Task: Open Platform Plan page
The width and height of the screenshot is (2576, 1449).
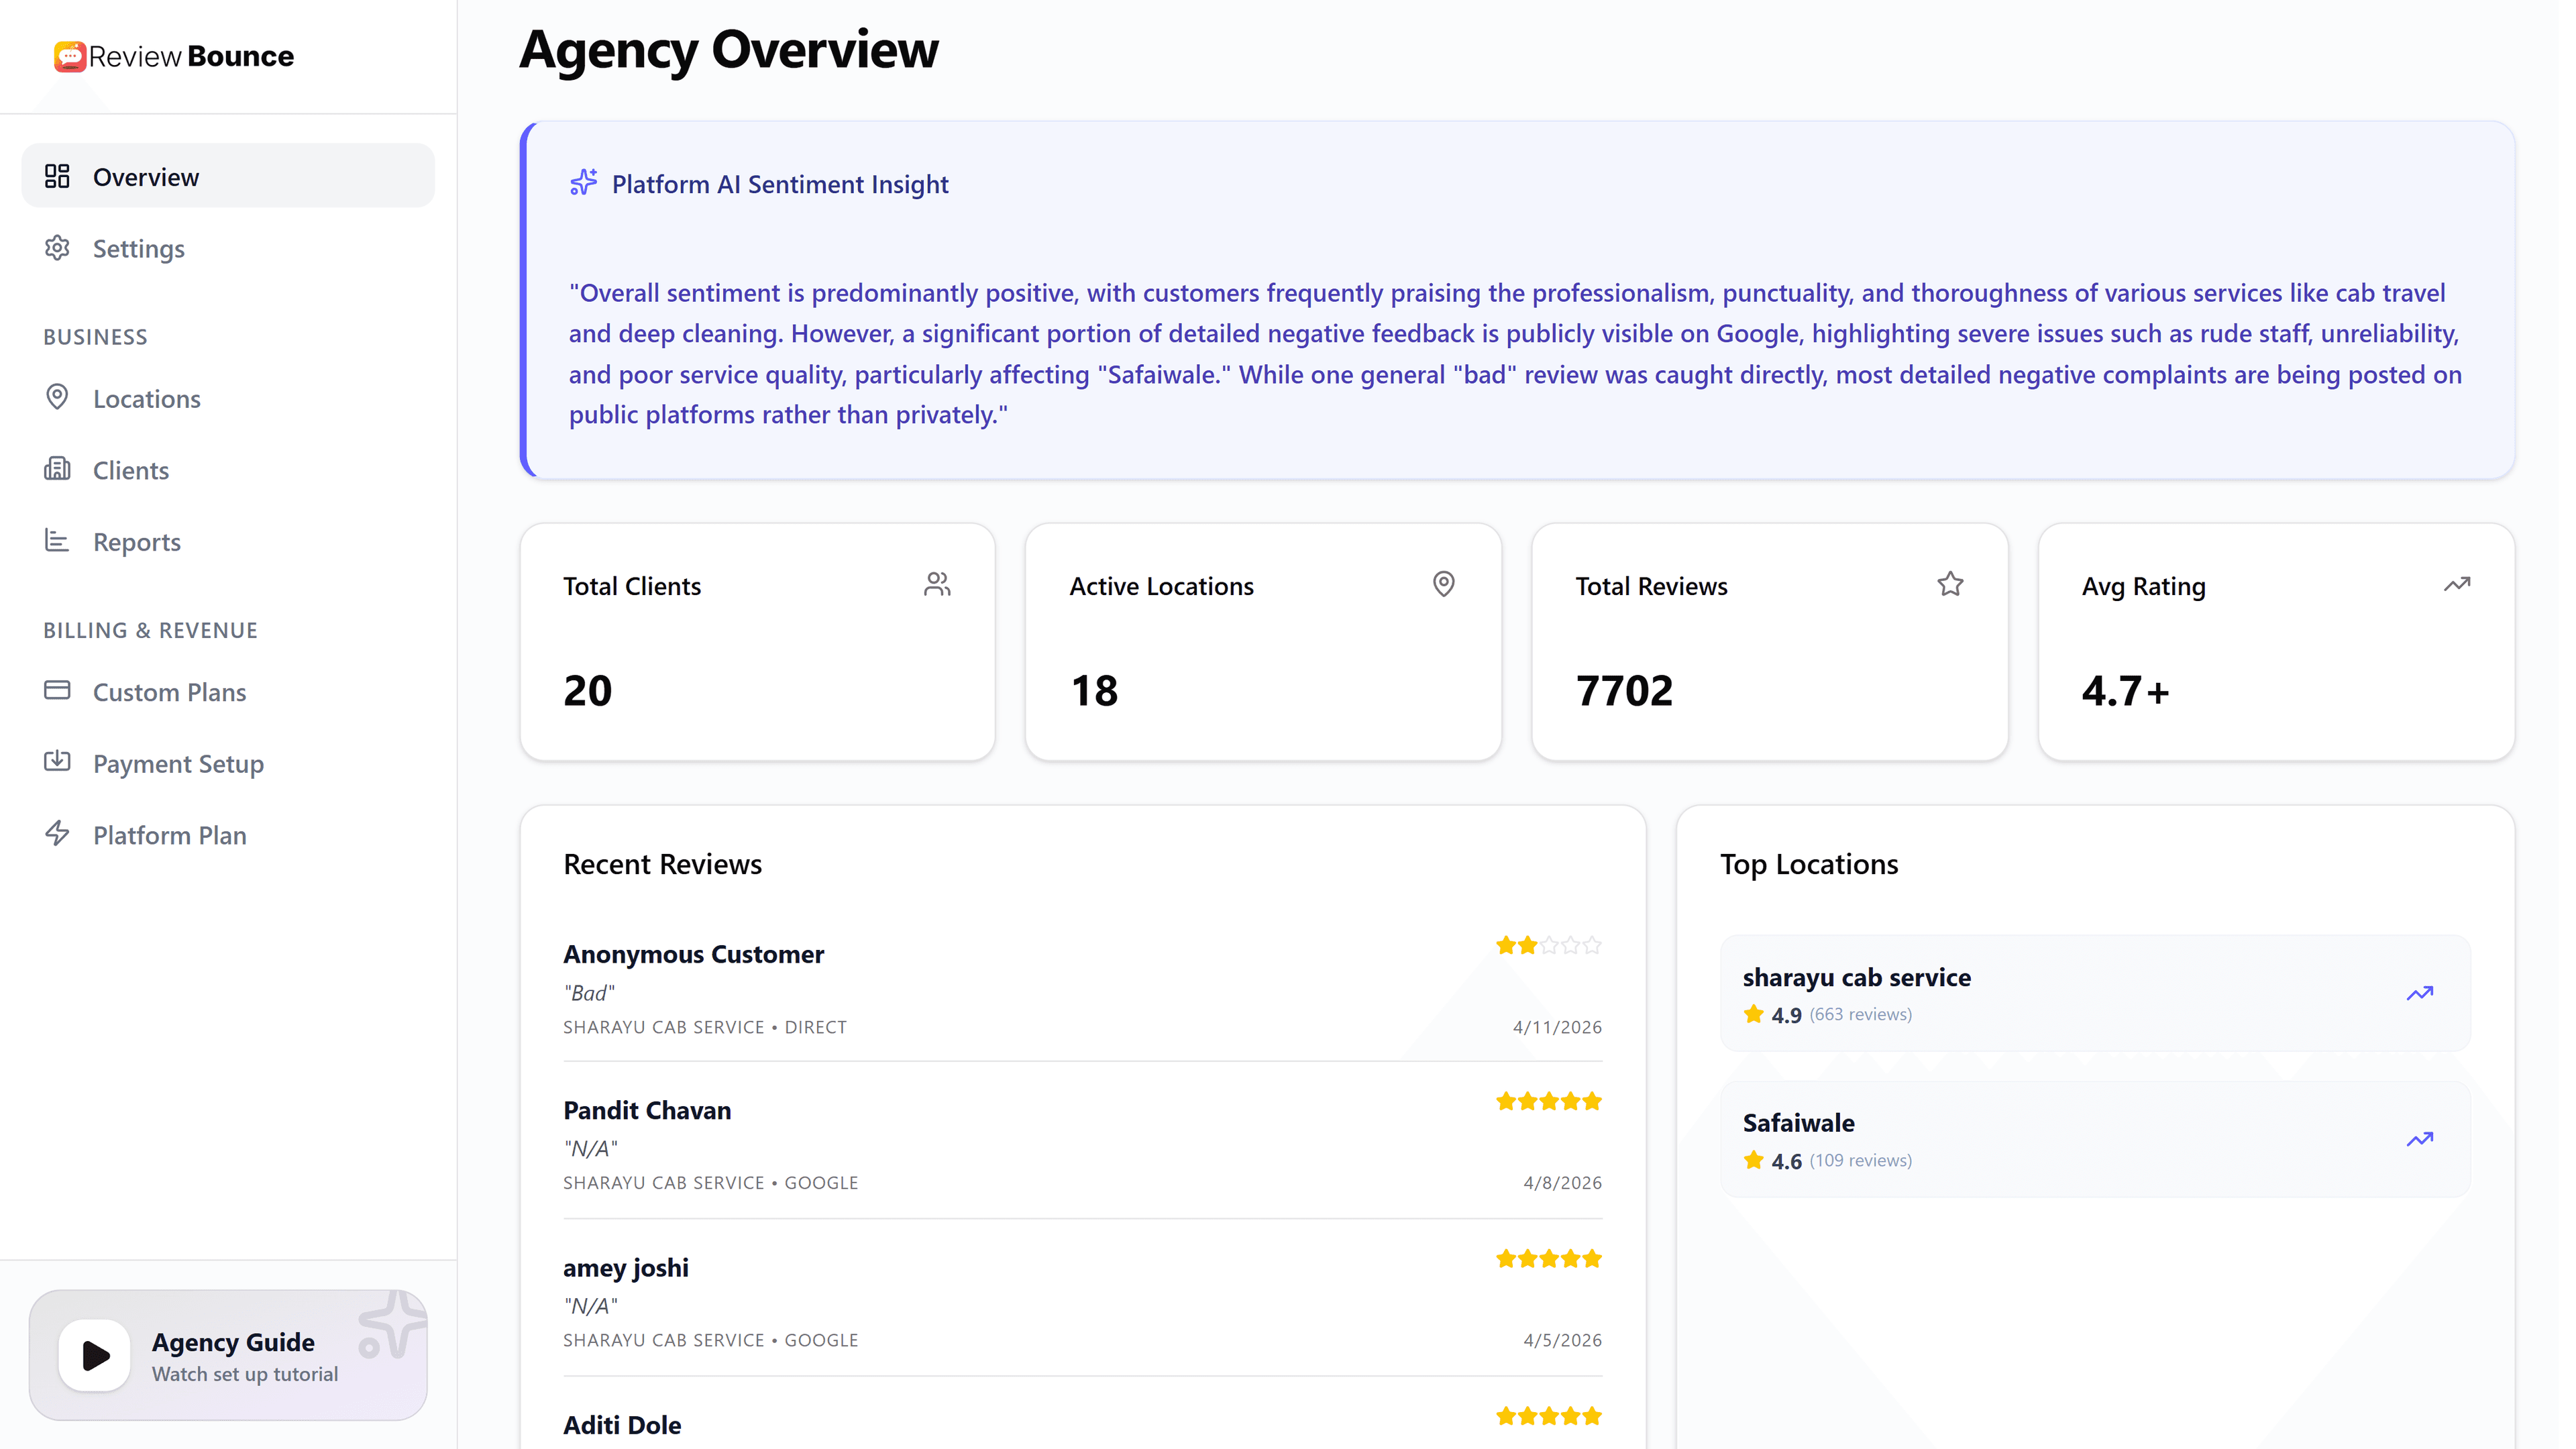Action: tap(228, 834)
